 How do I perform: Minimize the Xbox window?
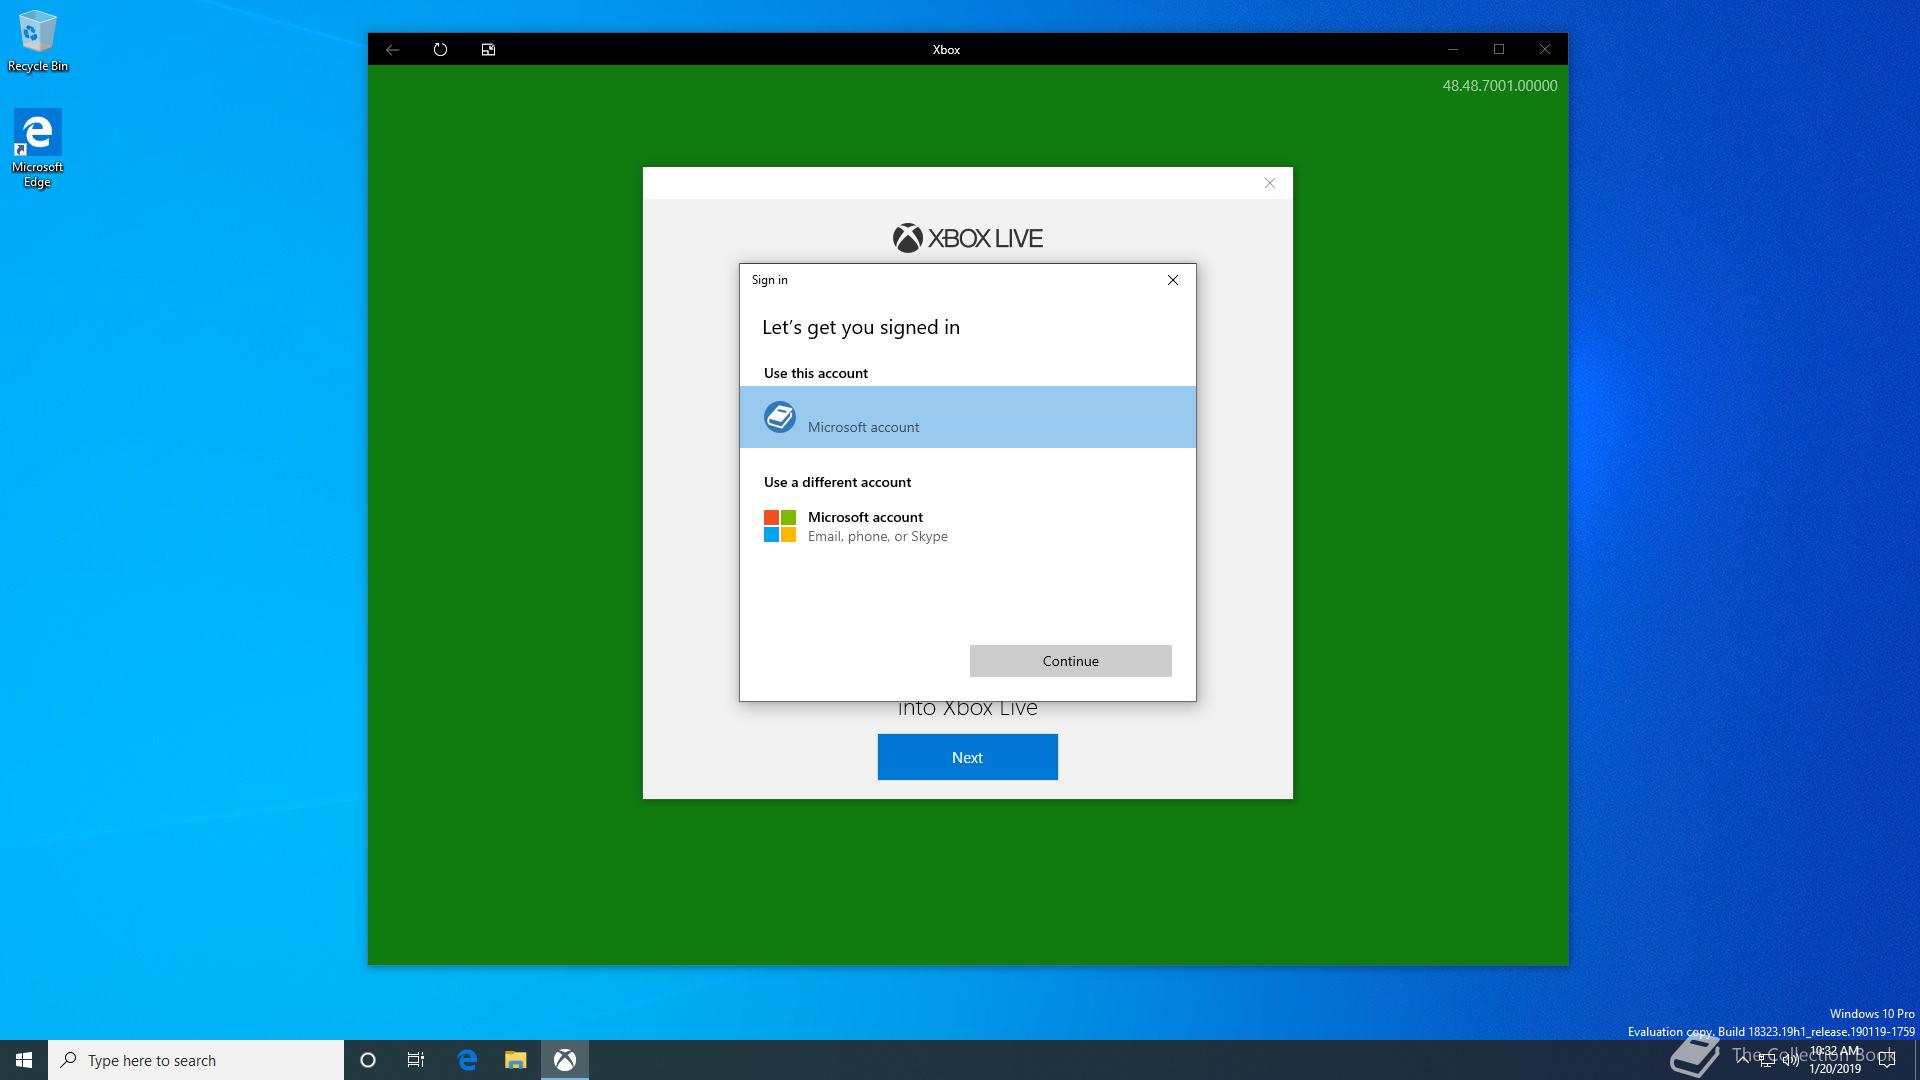pos(1453,49)
